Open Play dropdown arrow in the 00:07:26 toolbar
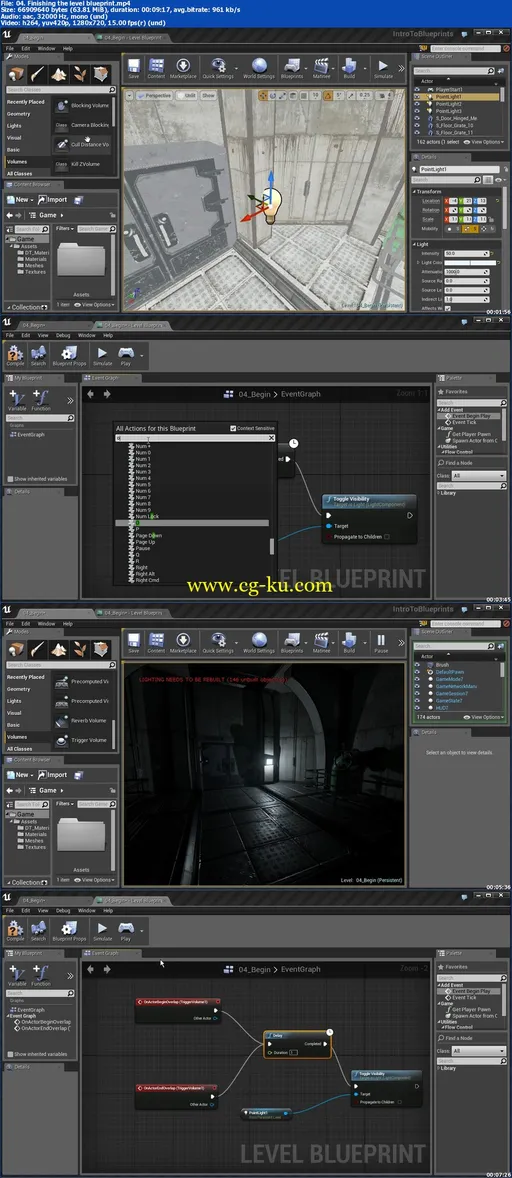Viewport: 512px width, 1178px height. [141, 929]
